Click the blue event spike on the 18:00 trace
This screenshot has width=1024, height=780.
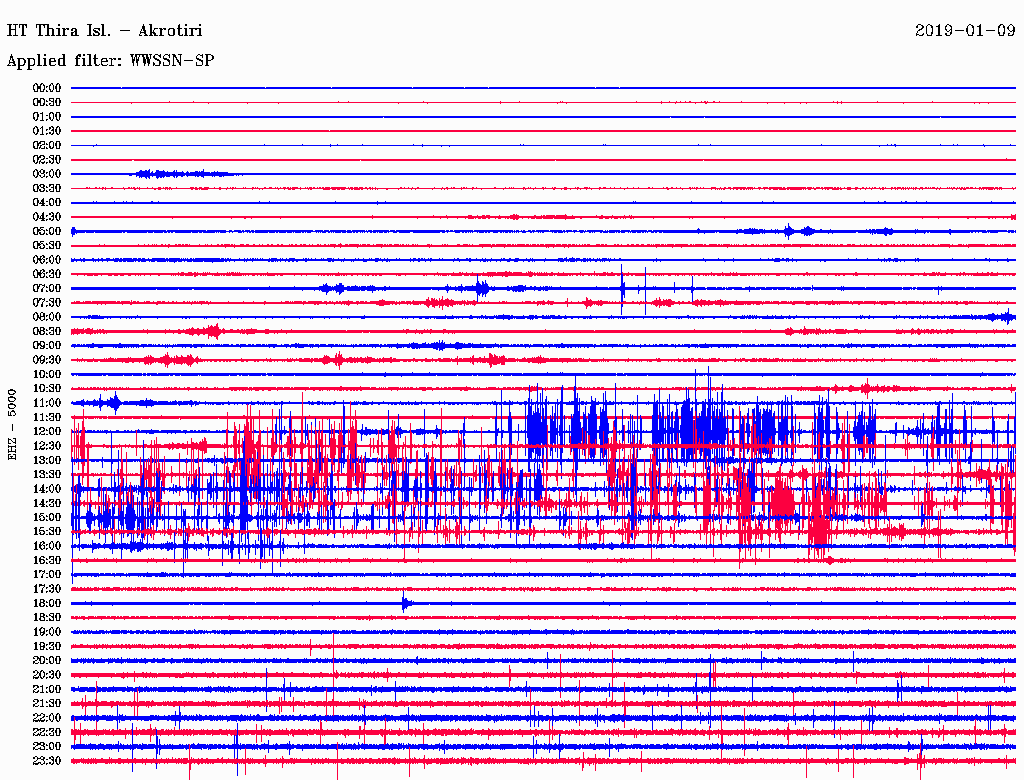406,602
